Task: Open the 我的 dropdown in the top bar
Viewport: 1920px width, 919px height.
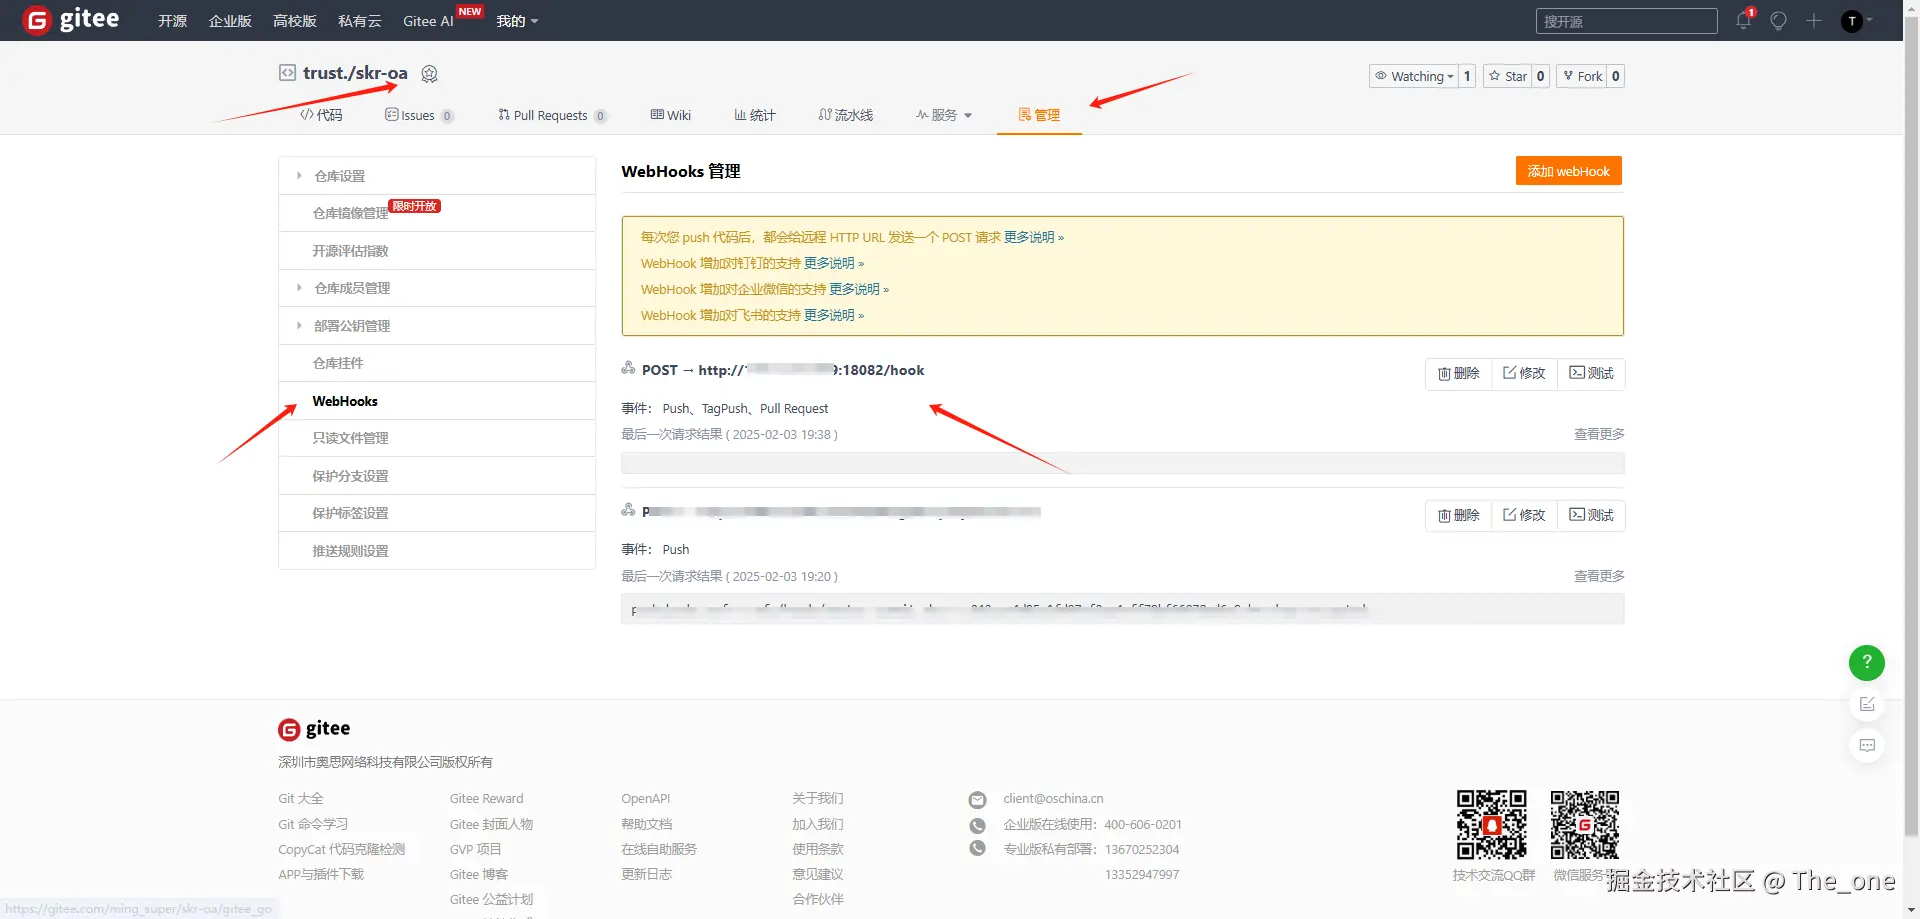Action: 517,21
